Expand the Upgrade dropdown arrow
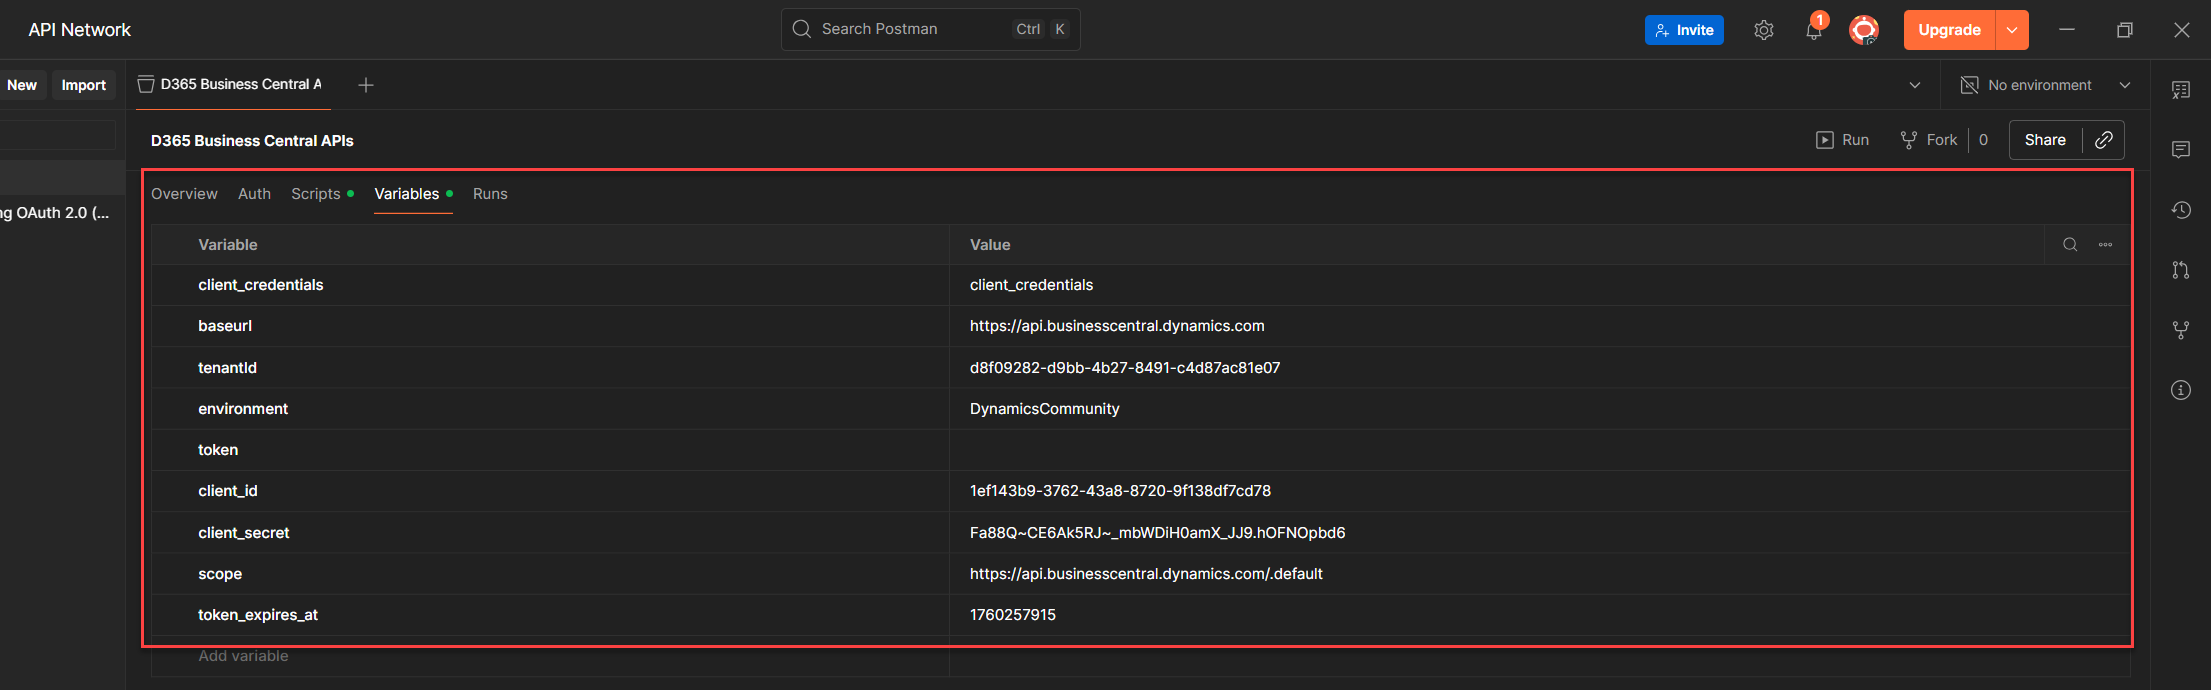The height and width of the screenshot is (690, 2211). [2012, 30]
